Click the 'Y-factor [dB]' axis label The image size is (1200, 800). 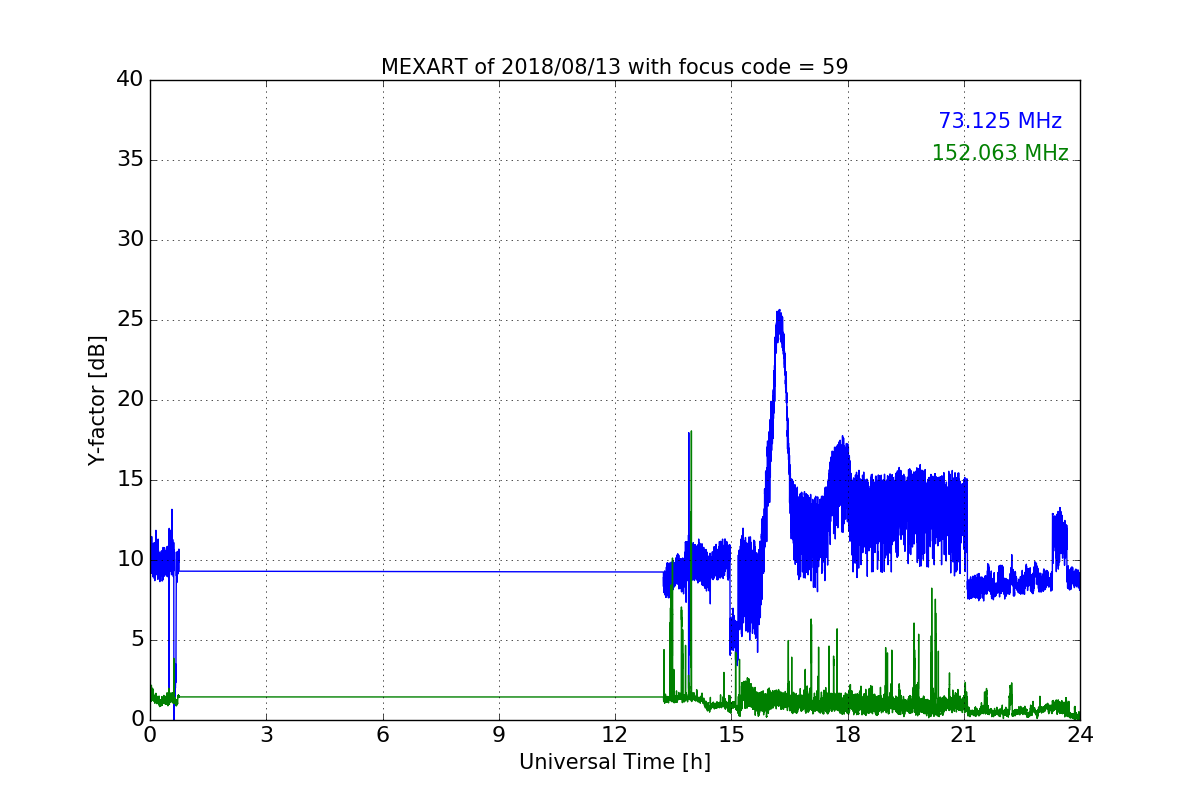click(97, 400)
